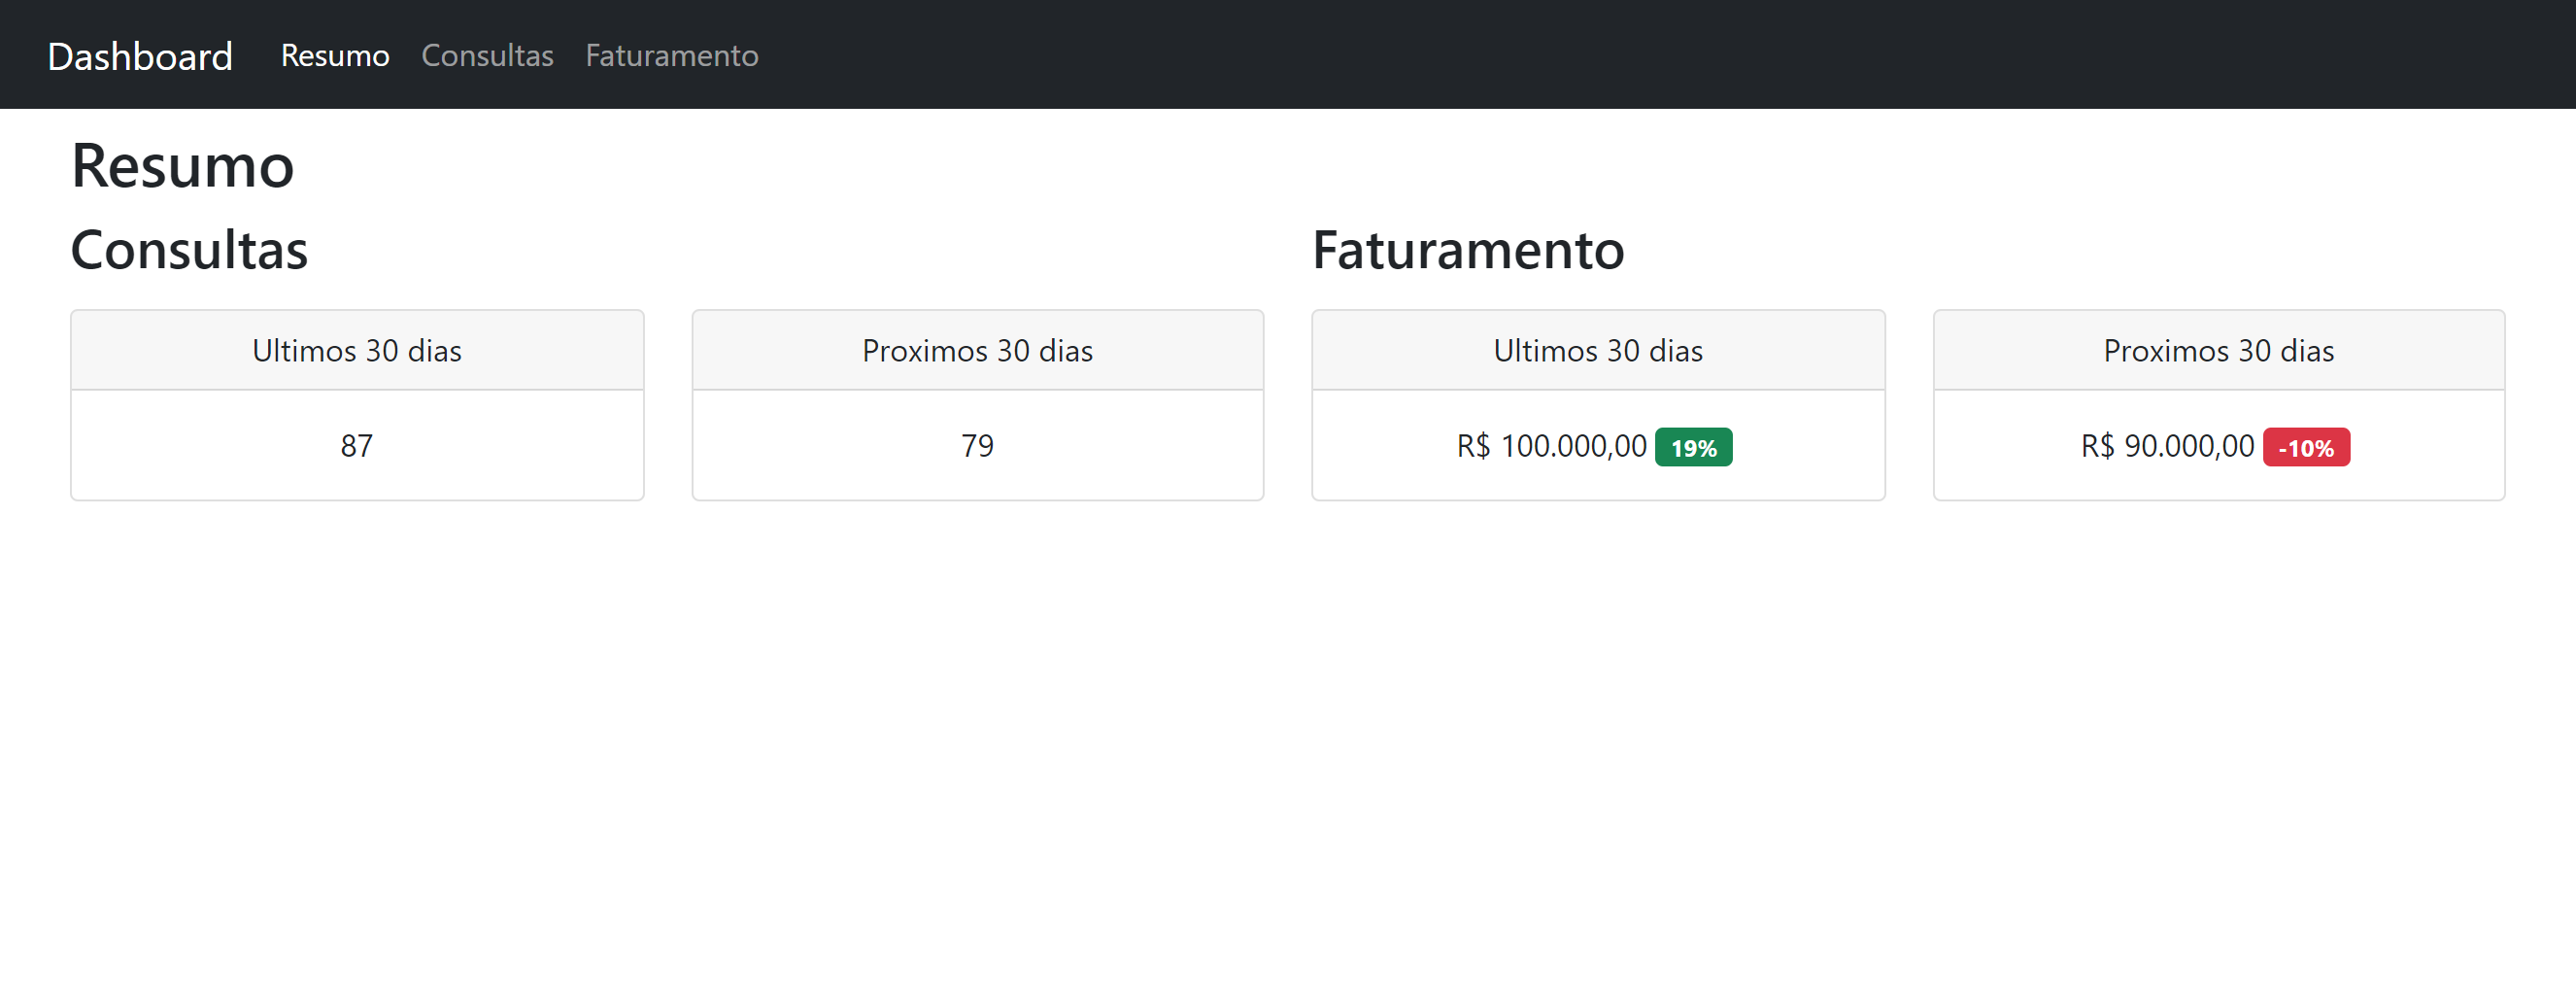Click Proximos 30 dias card under Consultas
Screen dimensions: 2576x997
(x=977, y=404)
